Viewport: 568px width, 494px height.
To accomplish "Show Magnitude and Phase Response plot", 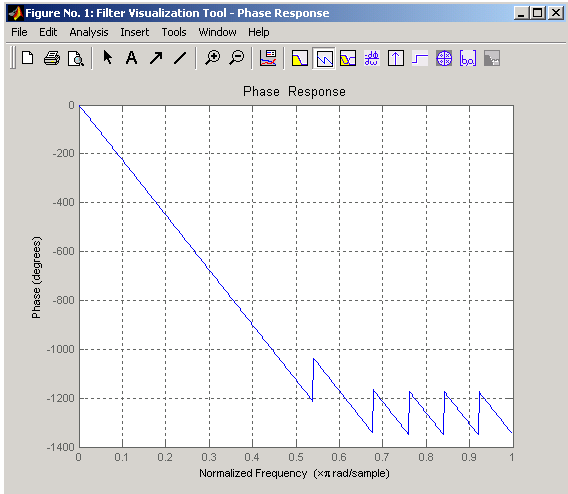I will 348,58.
